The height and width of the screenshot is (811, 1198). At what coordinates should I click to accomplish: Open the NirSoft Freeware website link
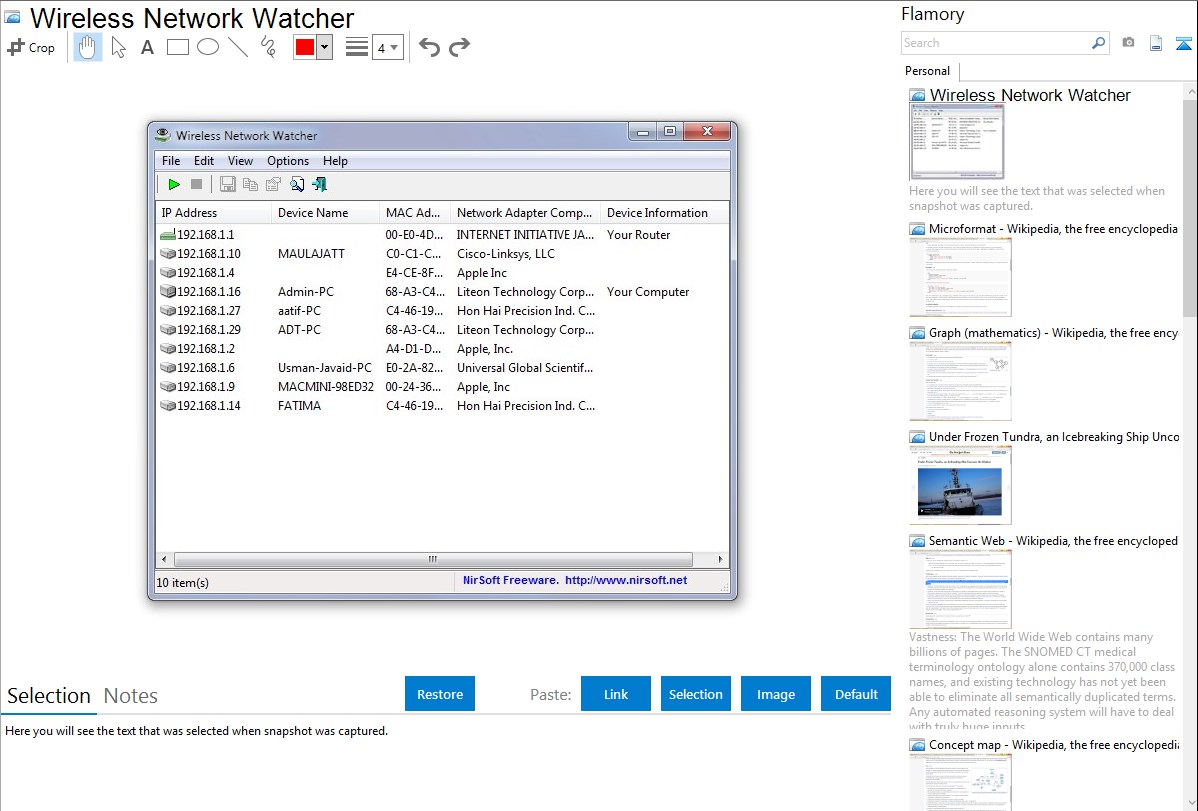click(575, 580)
